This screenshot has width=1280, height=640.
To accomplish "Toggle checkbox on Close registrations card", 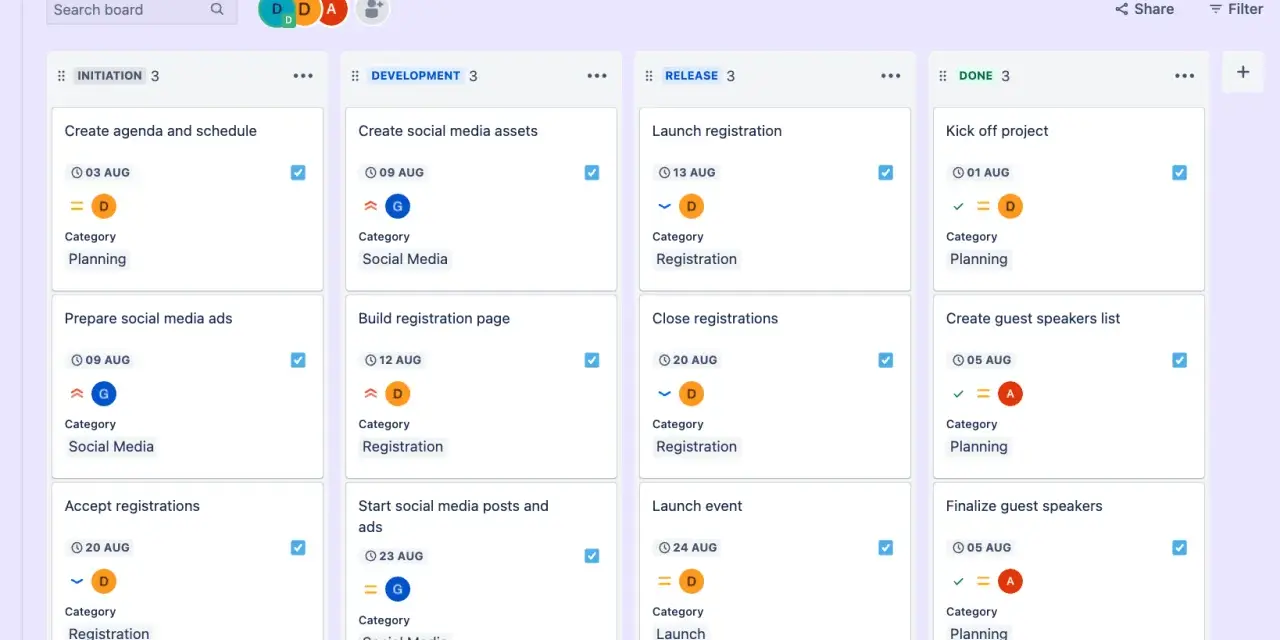I will click(886, 360).
